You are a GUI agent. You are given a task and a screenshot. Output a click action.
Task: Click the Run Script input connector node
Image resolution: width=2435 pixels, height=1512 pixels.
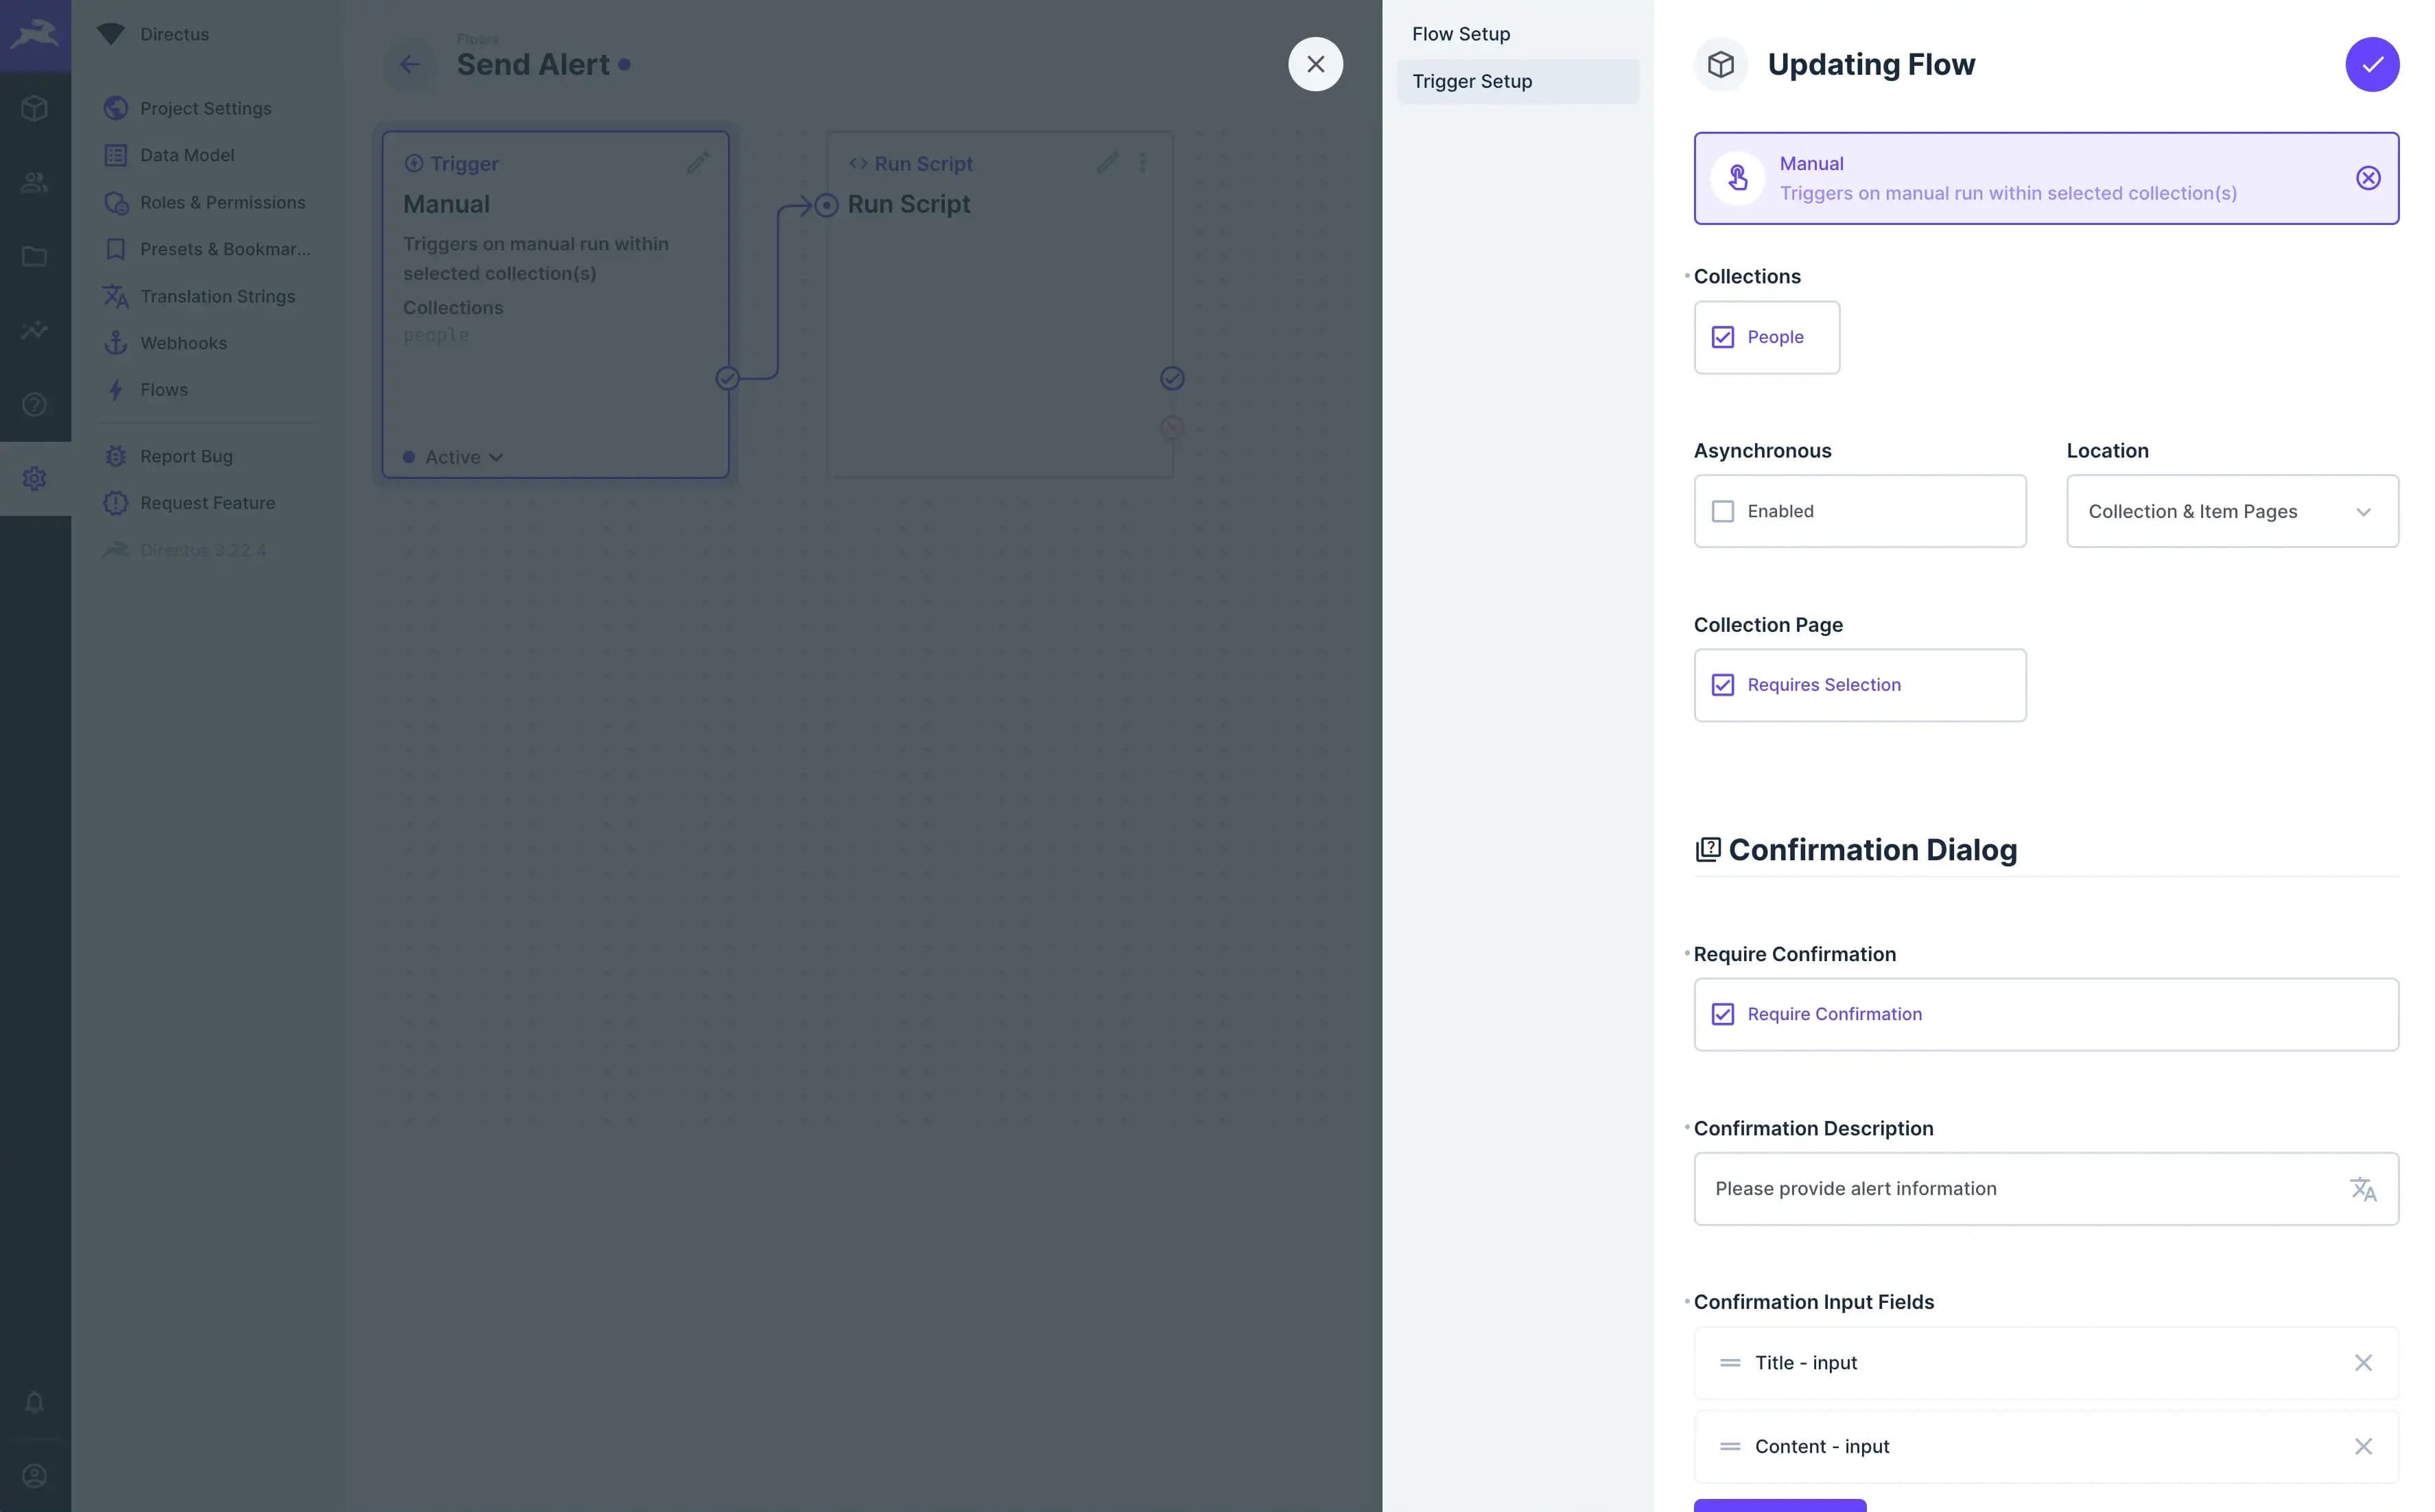coord(826,205)
